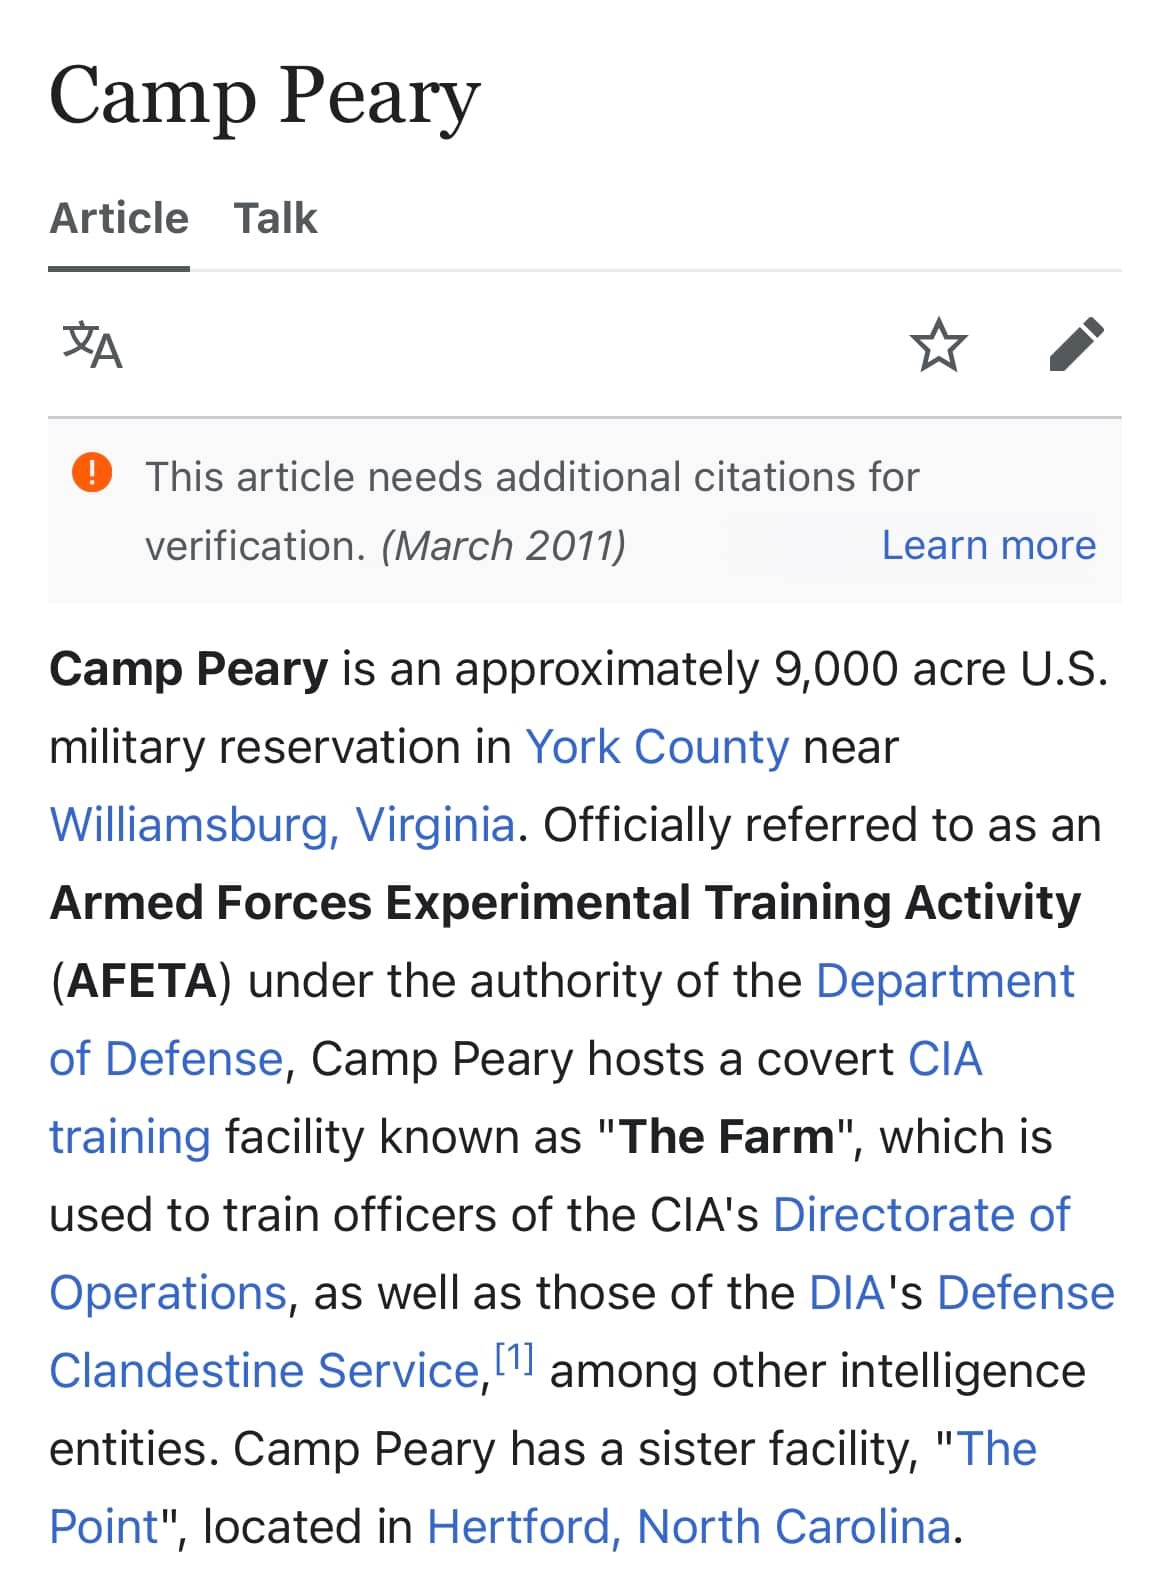Click footnote reference [1]
This screenshot has width=1170, height=1589.
pos(515,1359)
